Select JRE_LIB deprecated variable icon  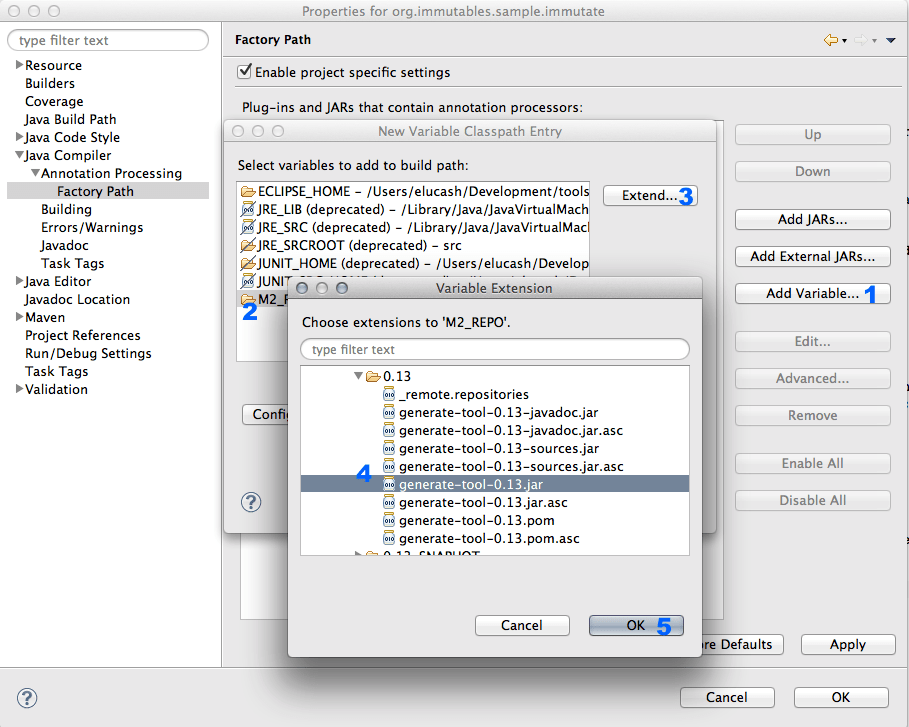pyautogui.click(x=248, y=209)
